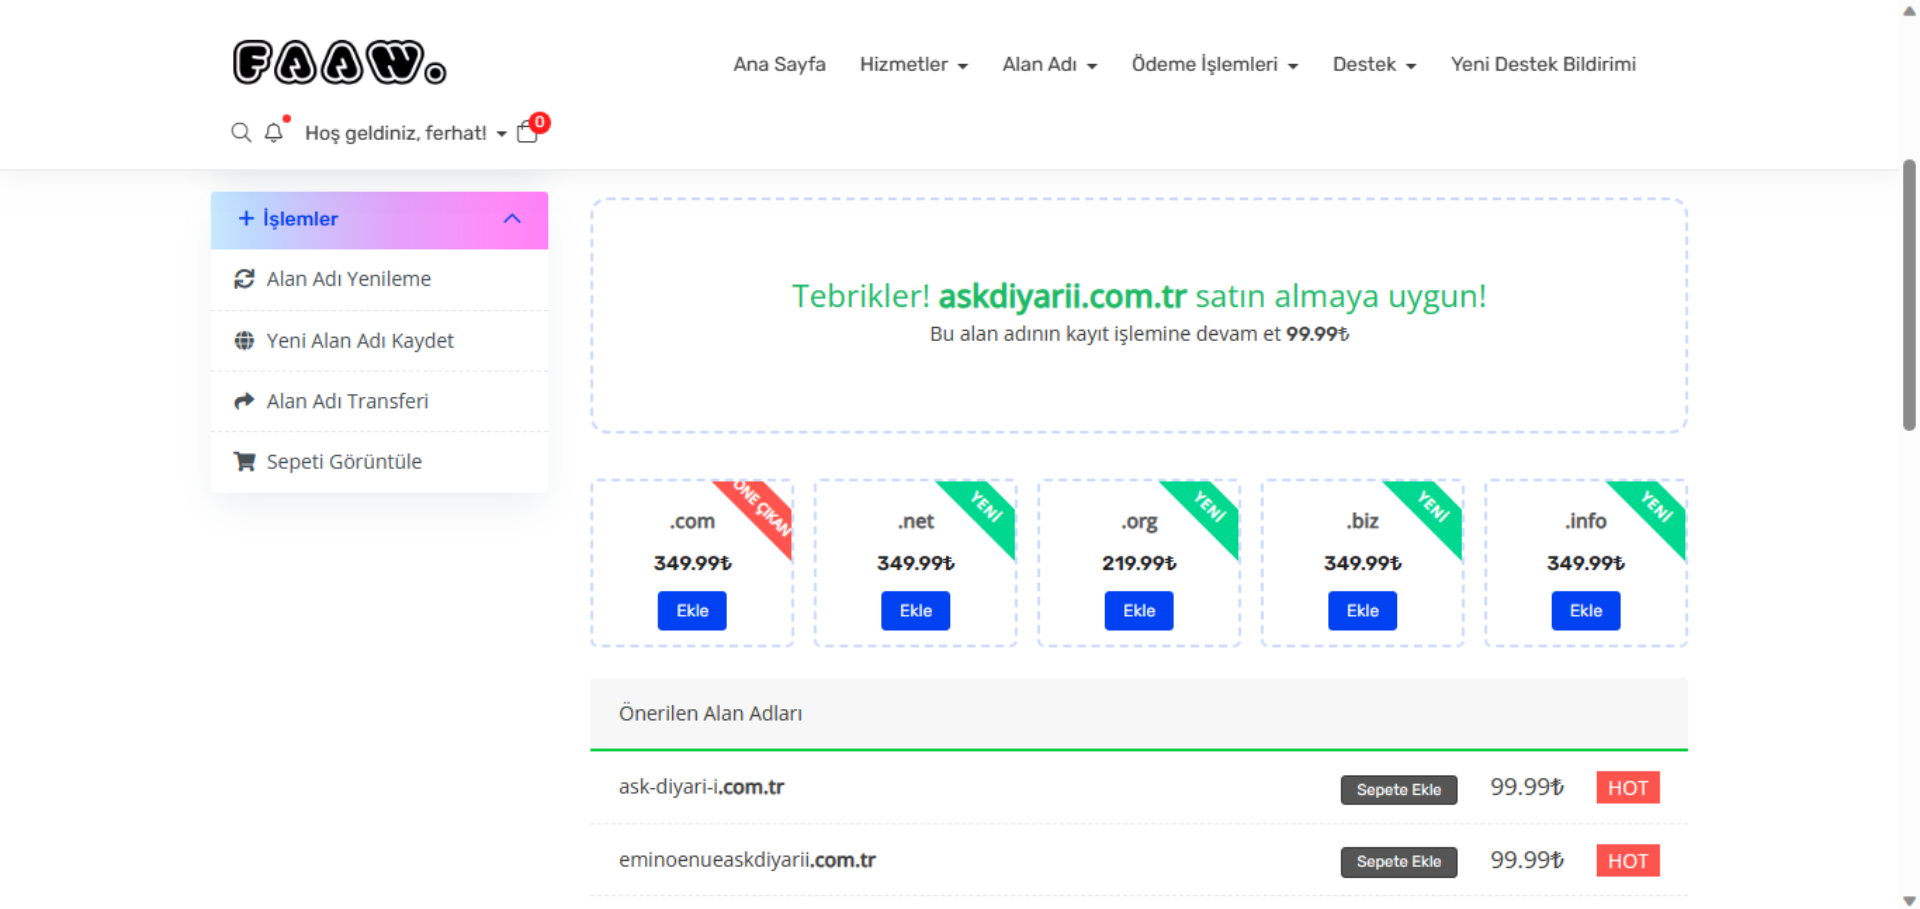Click the YENİ ribbon on .net card
Viewport: 1920px width, 909px height.
[x=986, y=508]
